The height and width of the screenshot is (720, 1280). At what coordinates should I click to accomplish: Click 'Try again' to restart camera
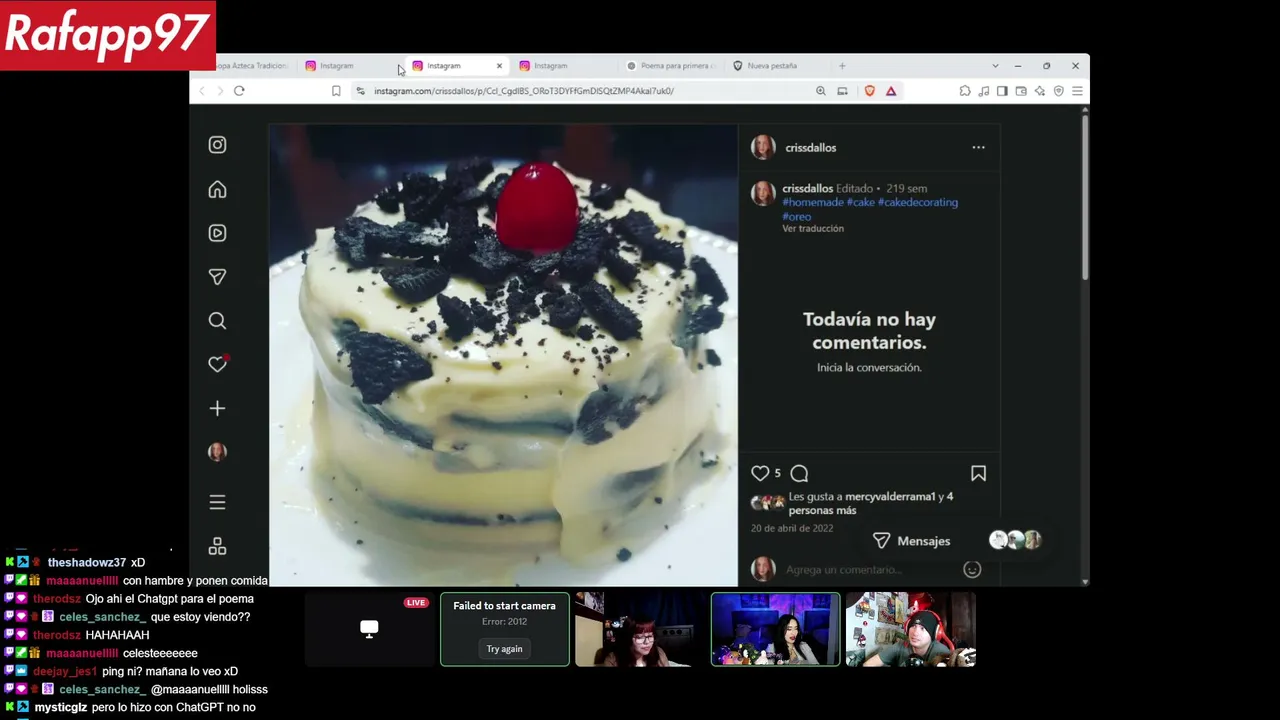pyautogui.click(x=504, y=649)
